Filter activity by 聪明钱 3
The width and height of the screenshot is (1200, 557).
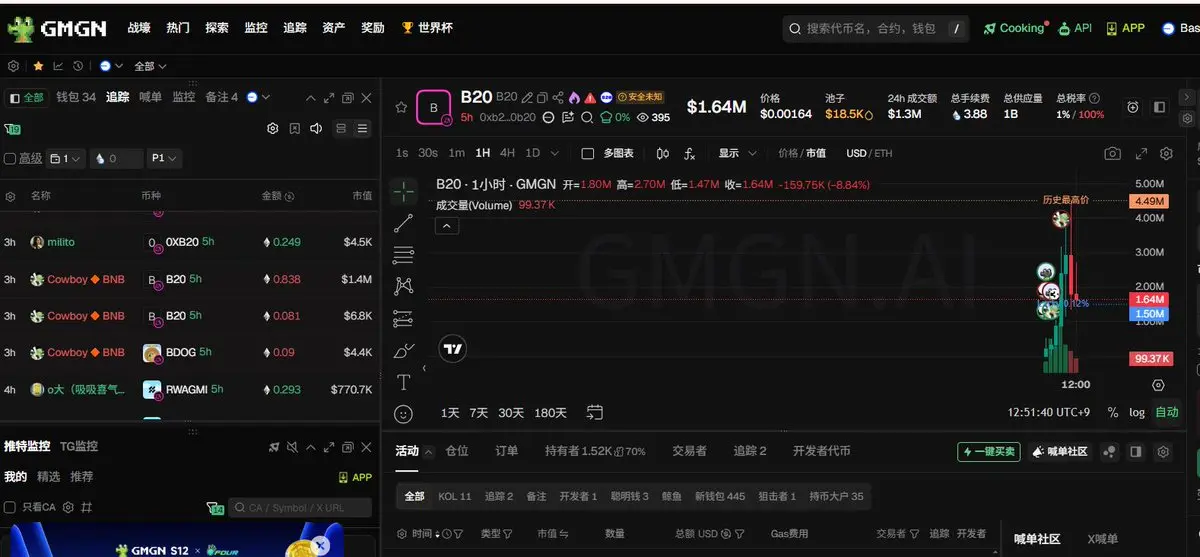pos(630,496)
